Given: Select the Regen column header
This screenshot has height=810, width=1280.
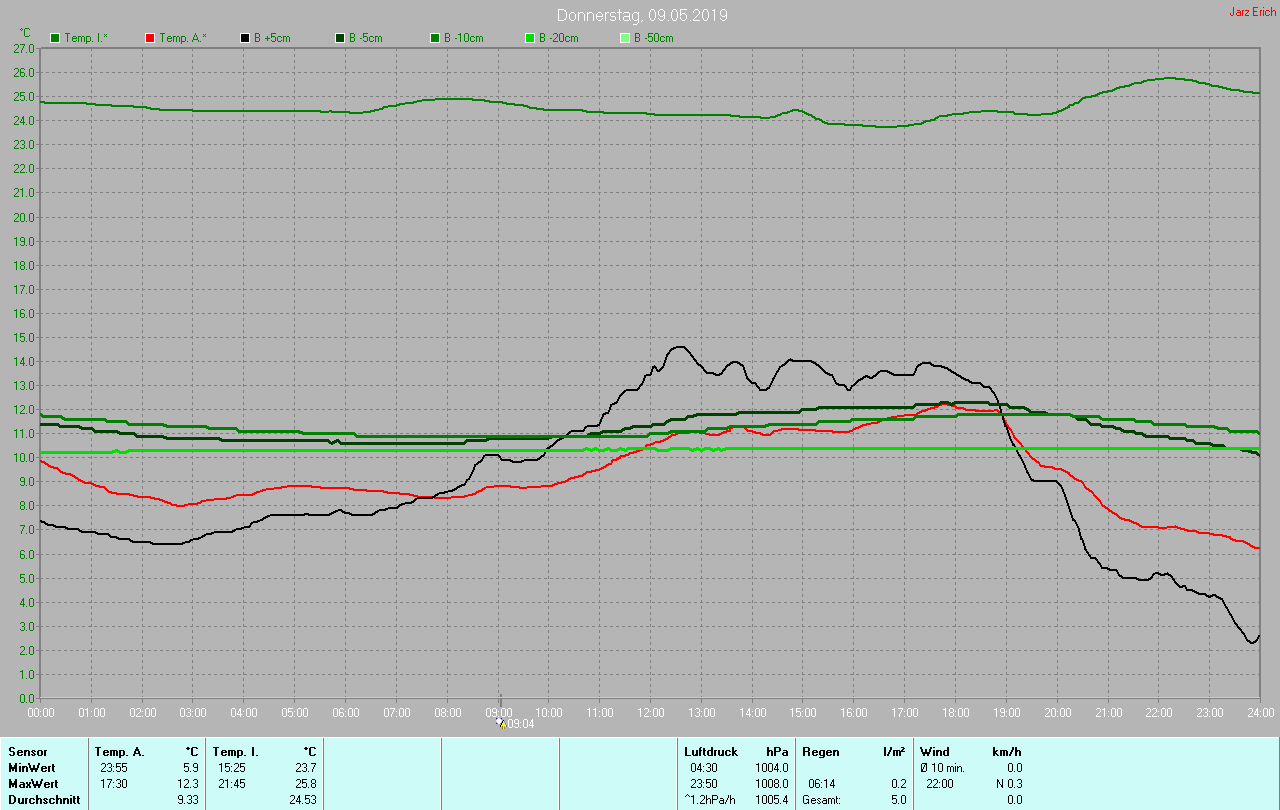Looking at the screenshot, I should tap(820, 751).
